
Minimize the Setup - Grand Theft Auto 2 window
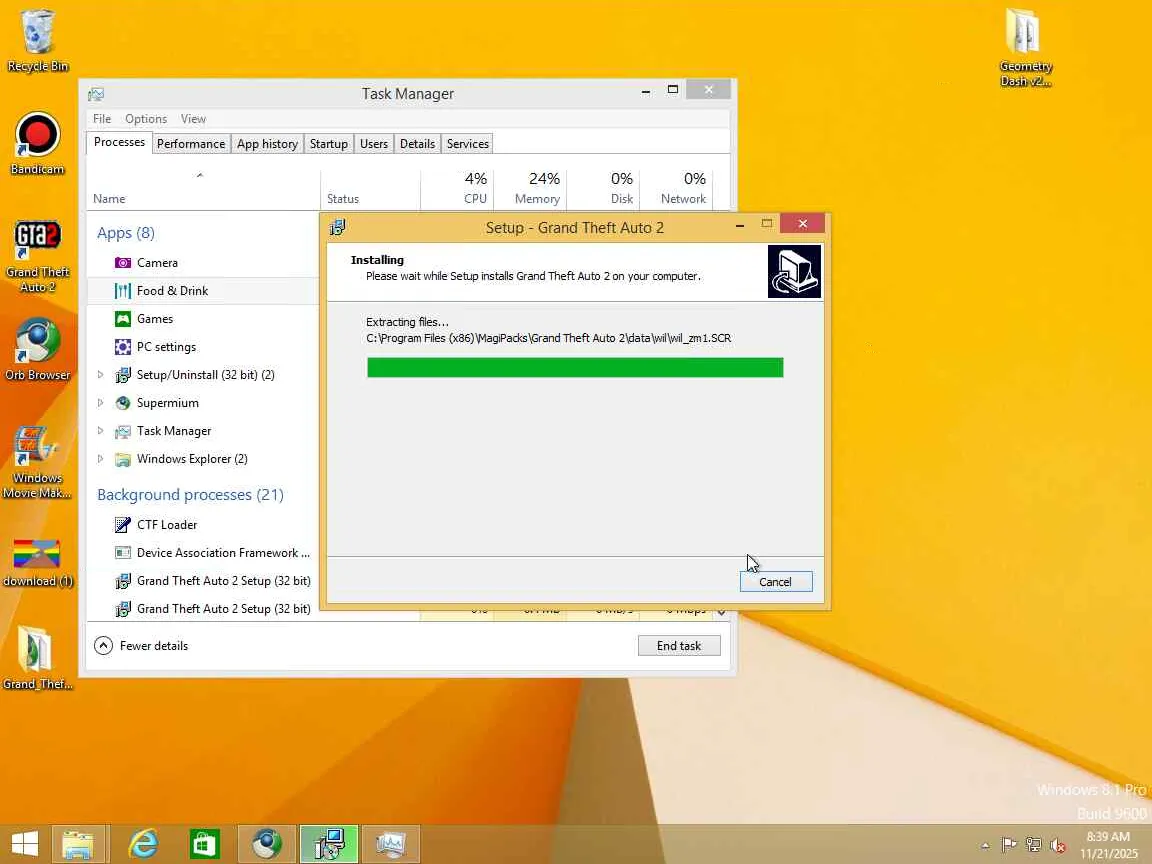coord(740,224)
